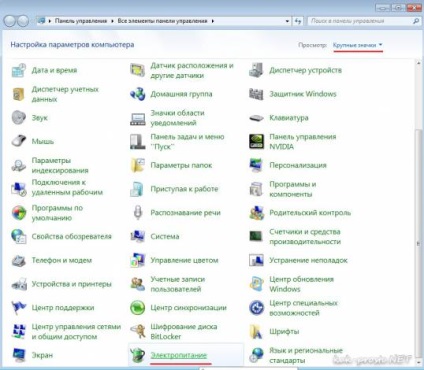Click the vertical scrollbar thumb

pos(418,243)
